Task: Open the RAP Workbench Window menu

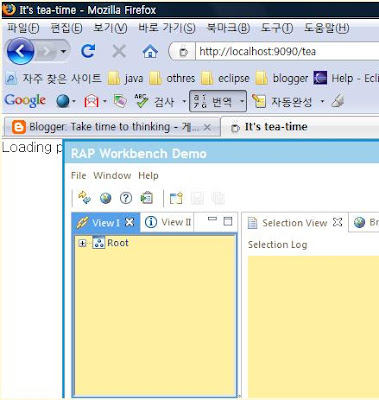Action: [112, 176]
